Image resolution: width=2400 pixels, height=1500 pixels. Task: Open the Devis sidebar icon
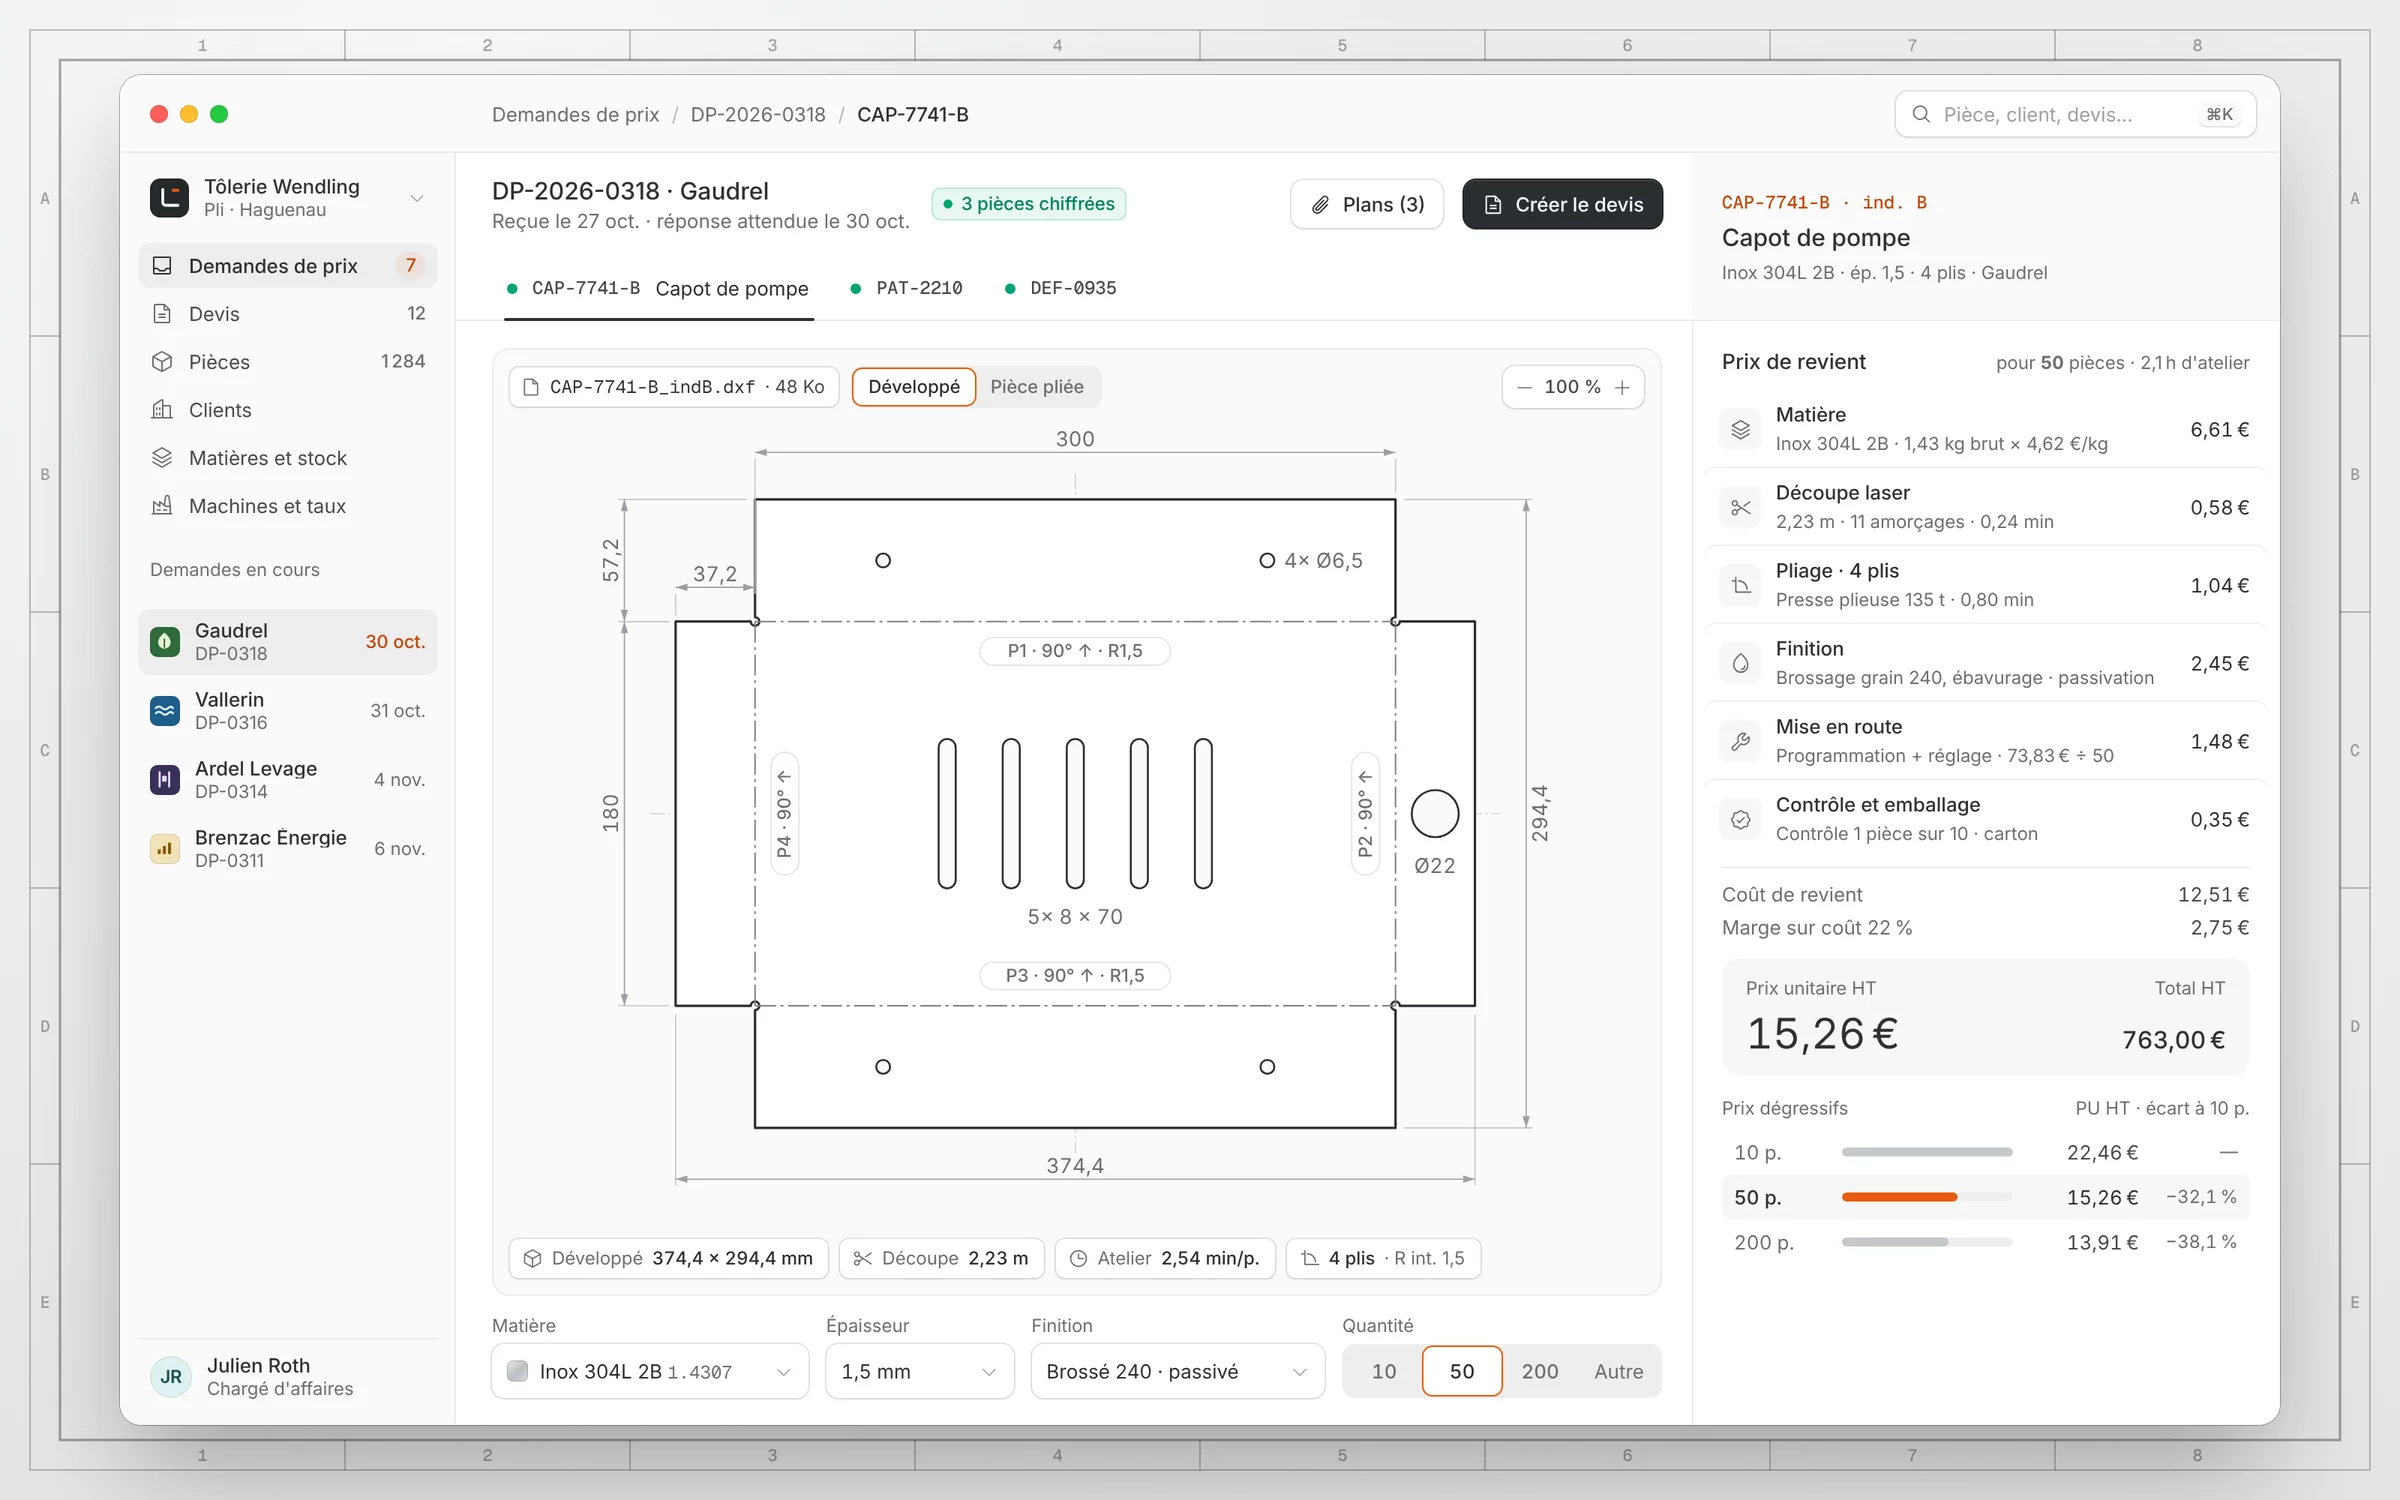click(x=162, y=314)
